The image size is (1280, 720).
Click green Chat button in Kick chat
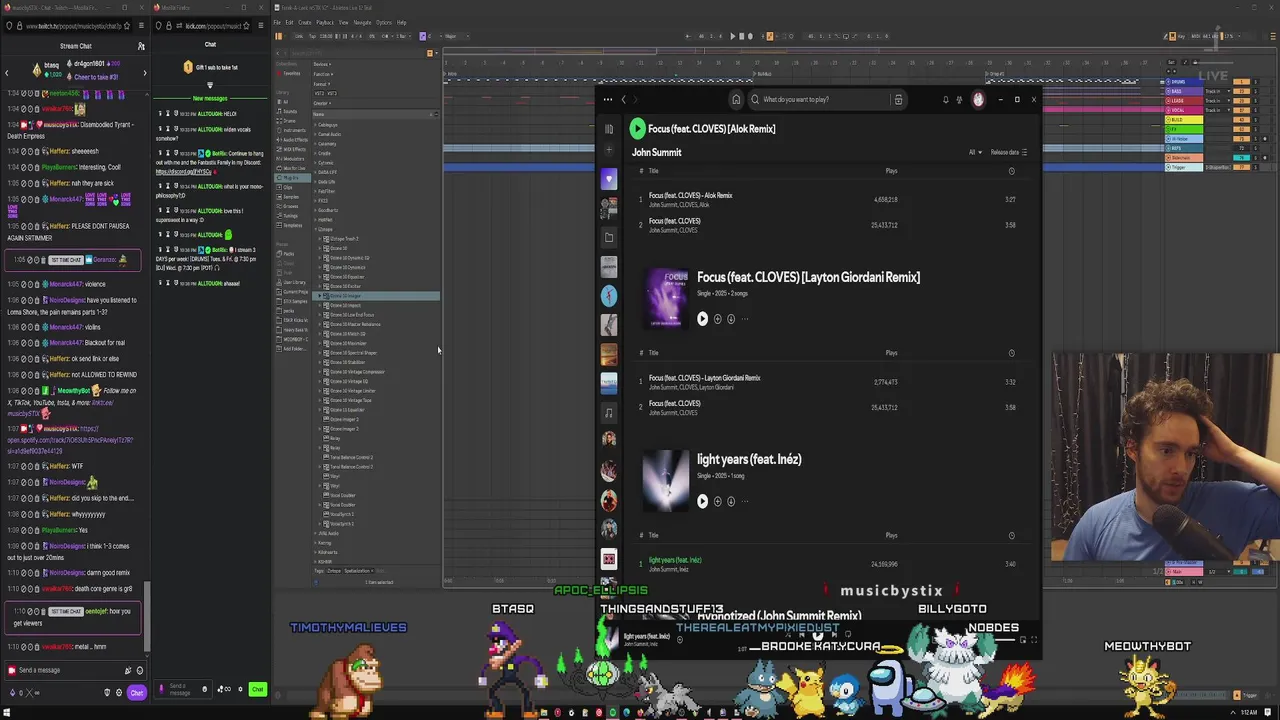pyautogui.click(x=257, y=689)
